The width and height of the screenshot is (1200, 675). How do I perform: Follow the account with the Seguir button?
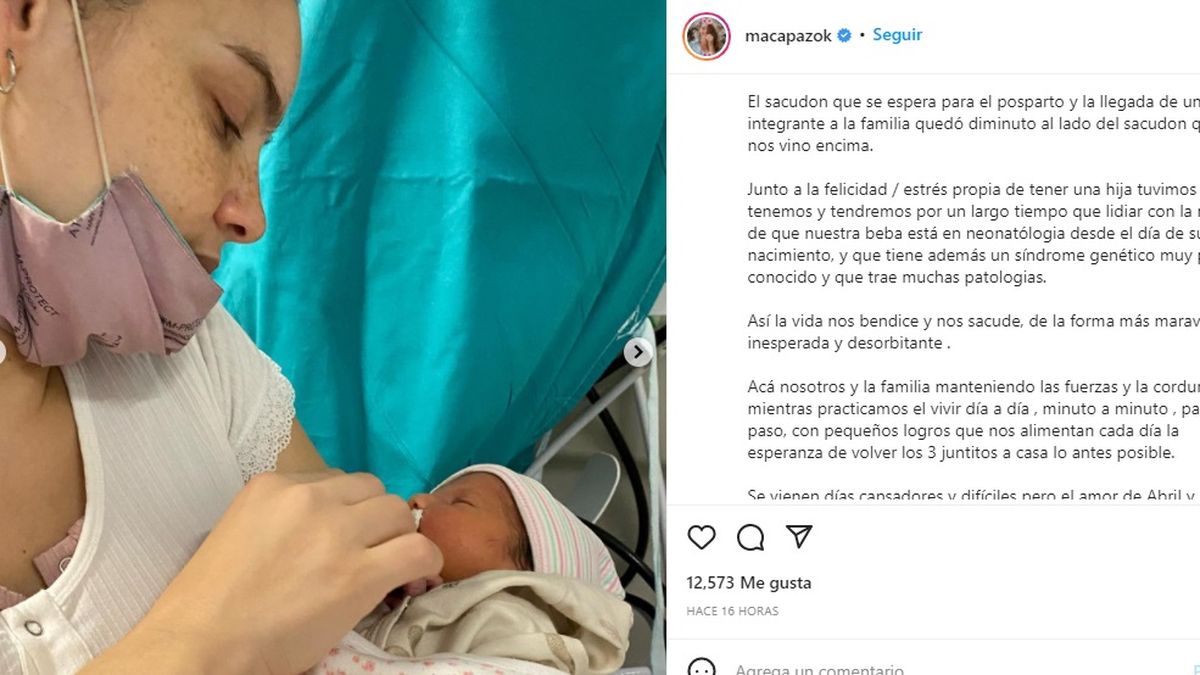point(897,35)
